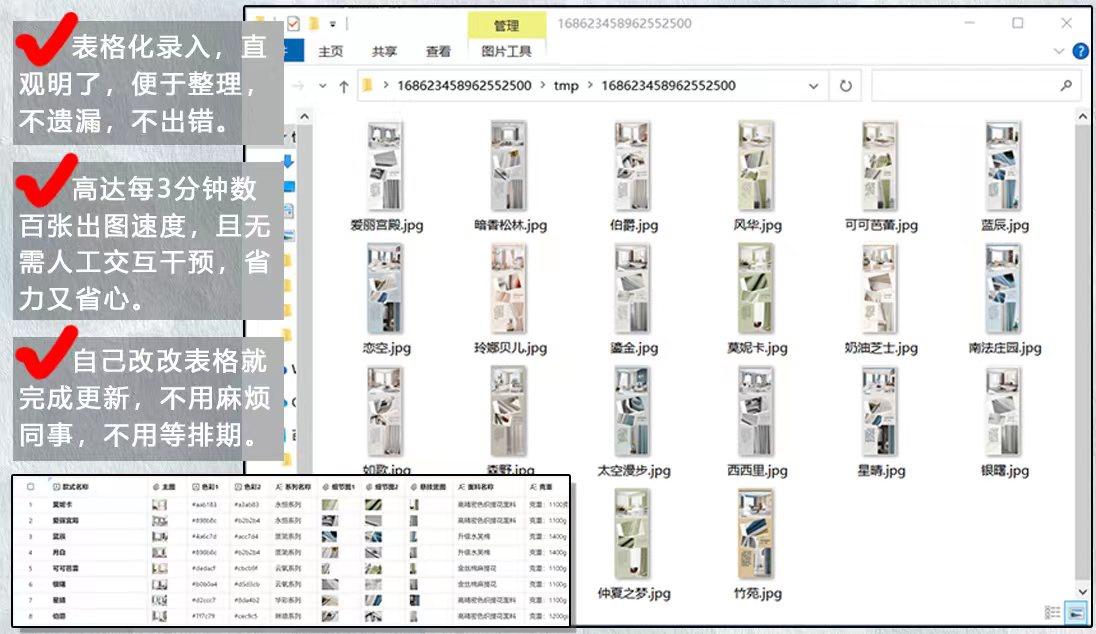Open the recent locations dropdown arrow
The height and width of the screenshot is (634, 1096).
(322, 86)
